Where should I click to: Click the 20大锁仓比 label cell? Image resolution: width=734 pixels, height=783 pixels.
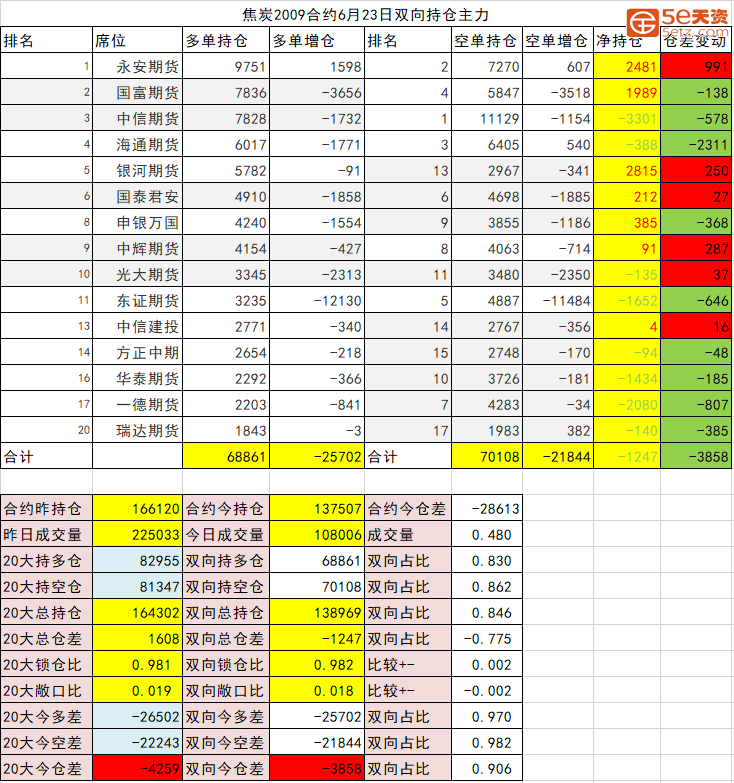(x=46, y=664)
